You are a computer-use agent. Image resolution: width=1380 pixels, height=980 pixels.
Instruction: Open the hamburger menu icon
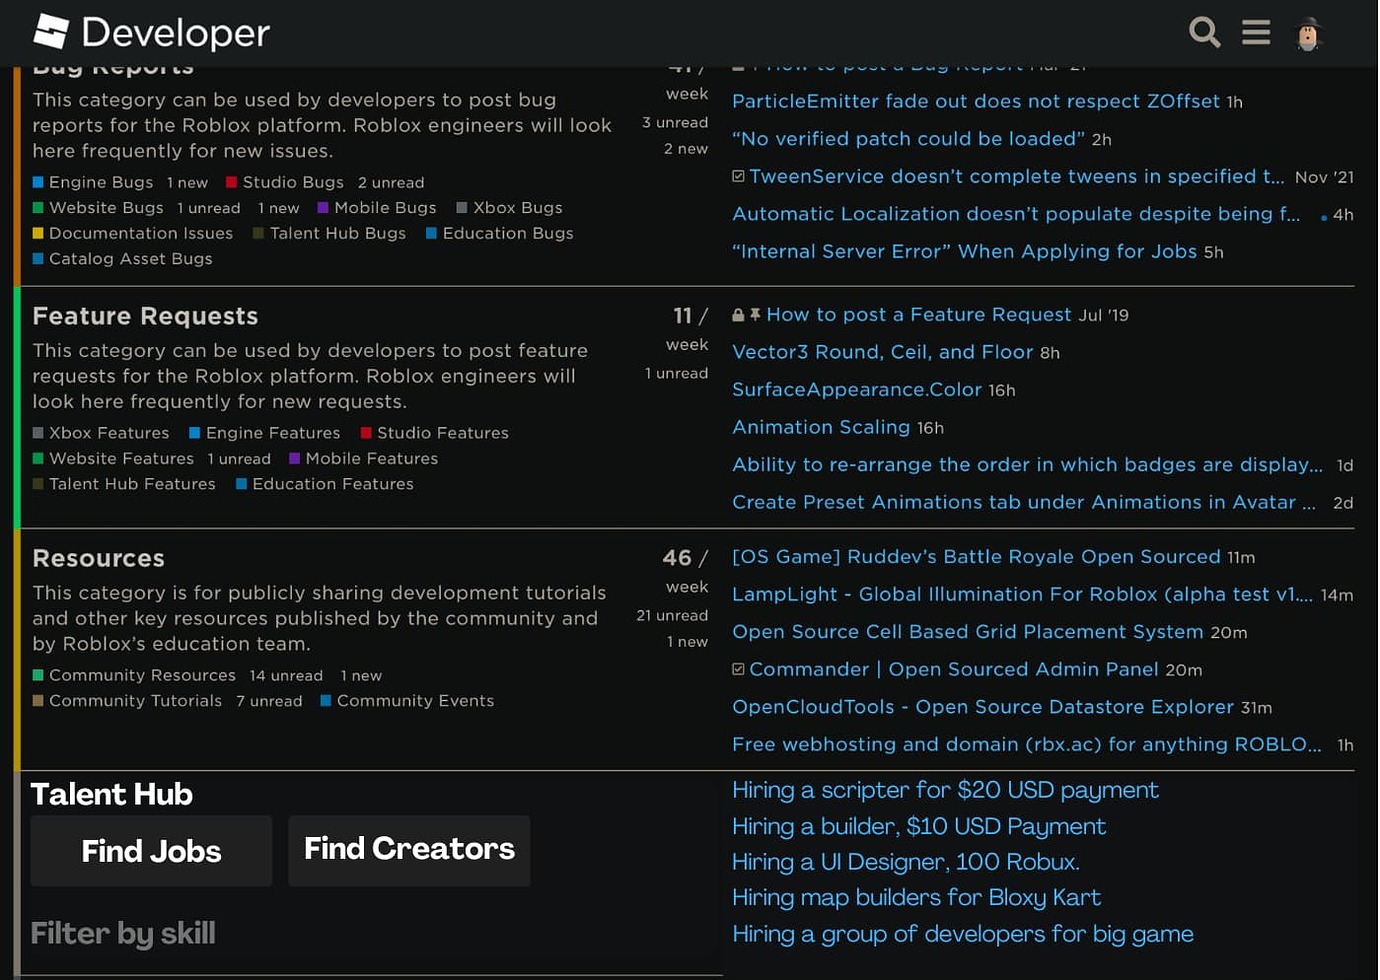(x=1256, y=33)
